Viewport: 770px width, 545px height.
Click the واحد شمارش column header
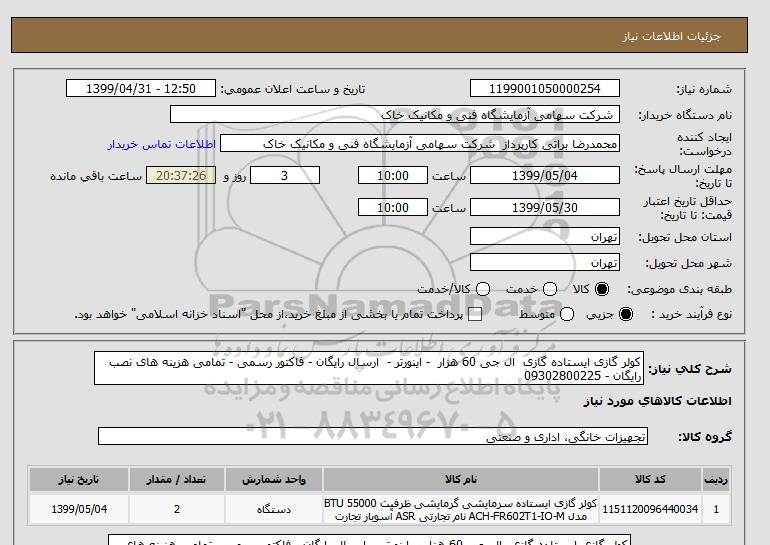click(x=274, y=480)
